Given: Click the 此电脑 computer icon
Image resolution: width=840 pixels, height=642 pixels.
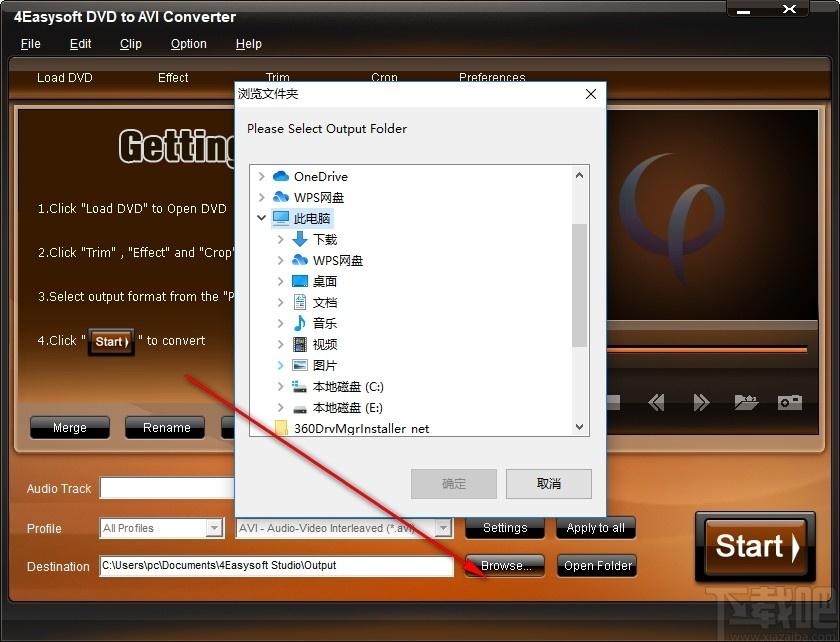Looking at the screenshot, I should [281, 218].
